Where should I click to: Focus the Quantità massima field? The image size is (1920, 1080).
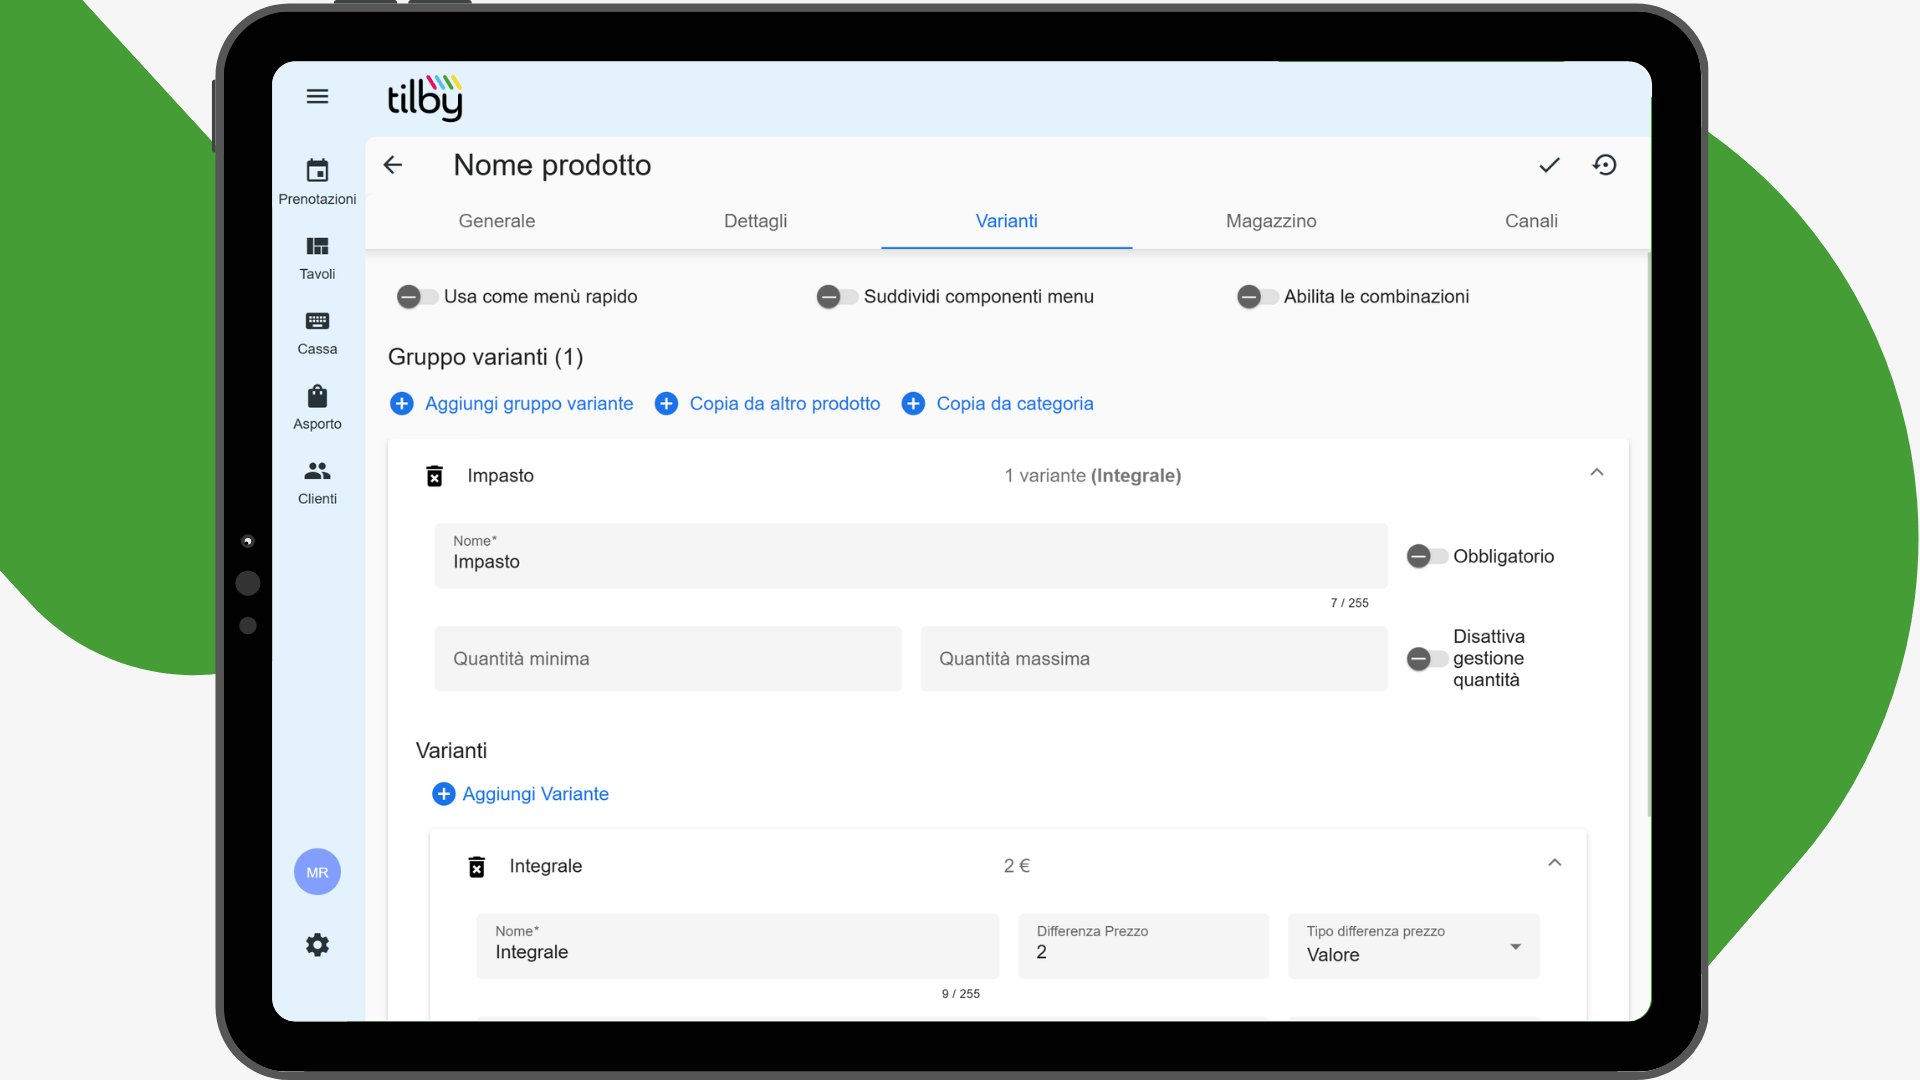(x=1154, y=659)
